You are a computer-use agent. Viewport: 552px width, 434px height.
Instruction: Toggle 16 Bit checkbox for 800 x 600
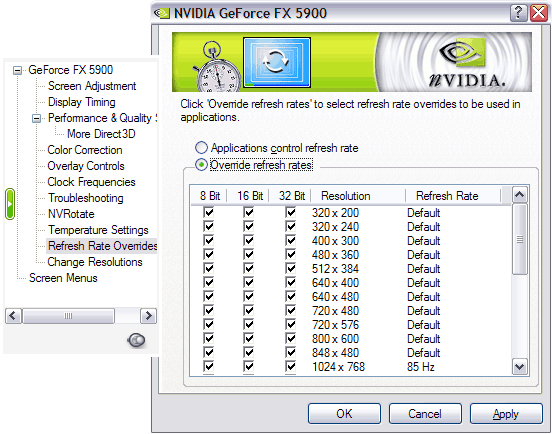(x=249, y=339)
